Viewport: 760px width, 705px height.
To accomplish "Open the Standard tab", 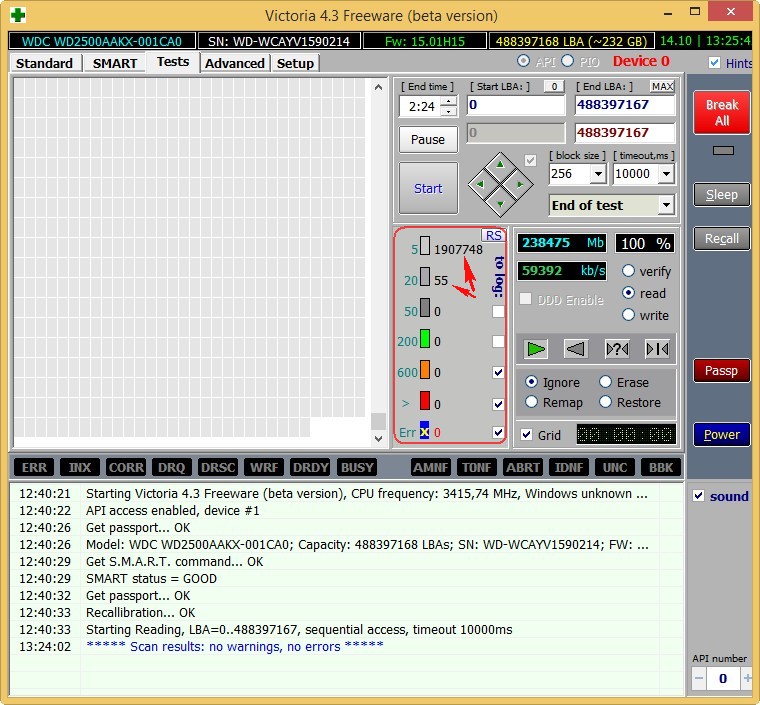I will click(44, 63).
